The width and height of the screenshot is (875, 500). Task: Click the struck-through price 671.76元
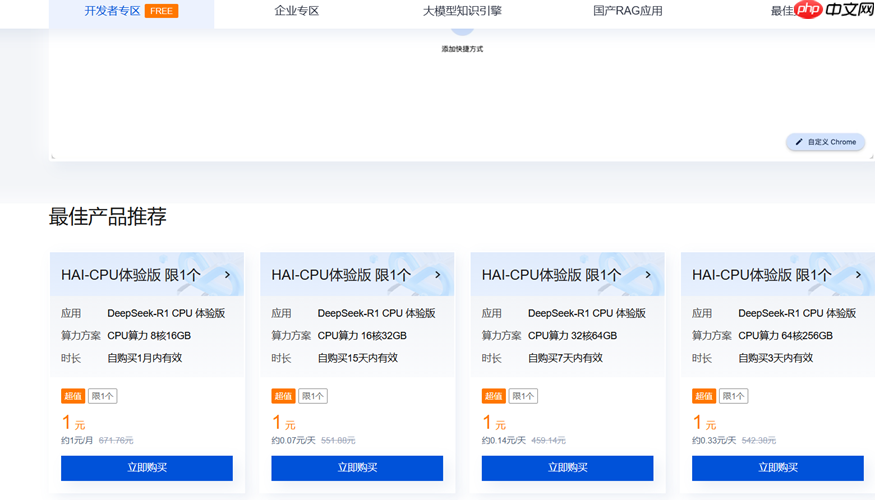coord(116,440)
